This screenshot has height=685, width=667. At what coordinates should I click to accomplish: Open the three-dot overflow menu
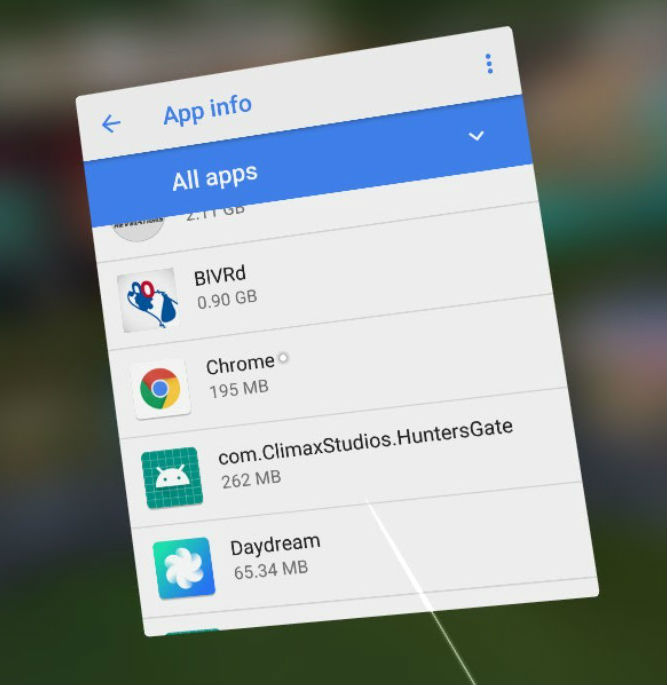tap(488, 64)
